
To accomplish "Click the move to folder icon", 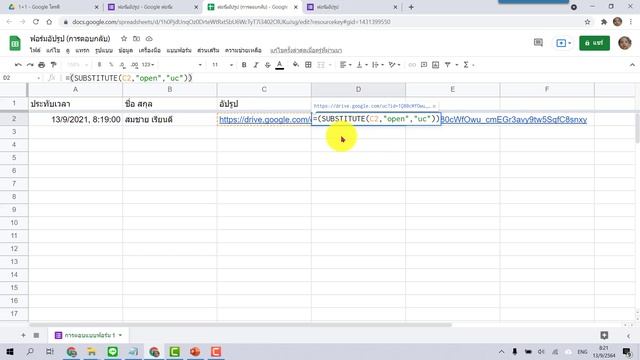I will tap(136, 39).
